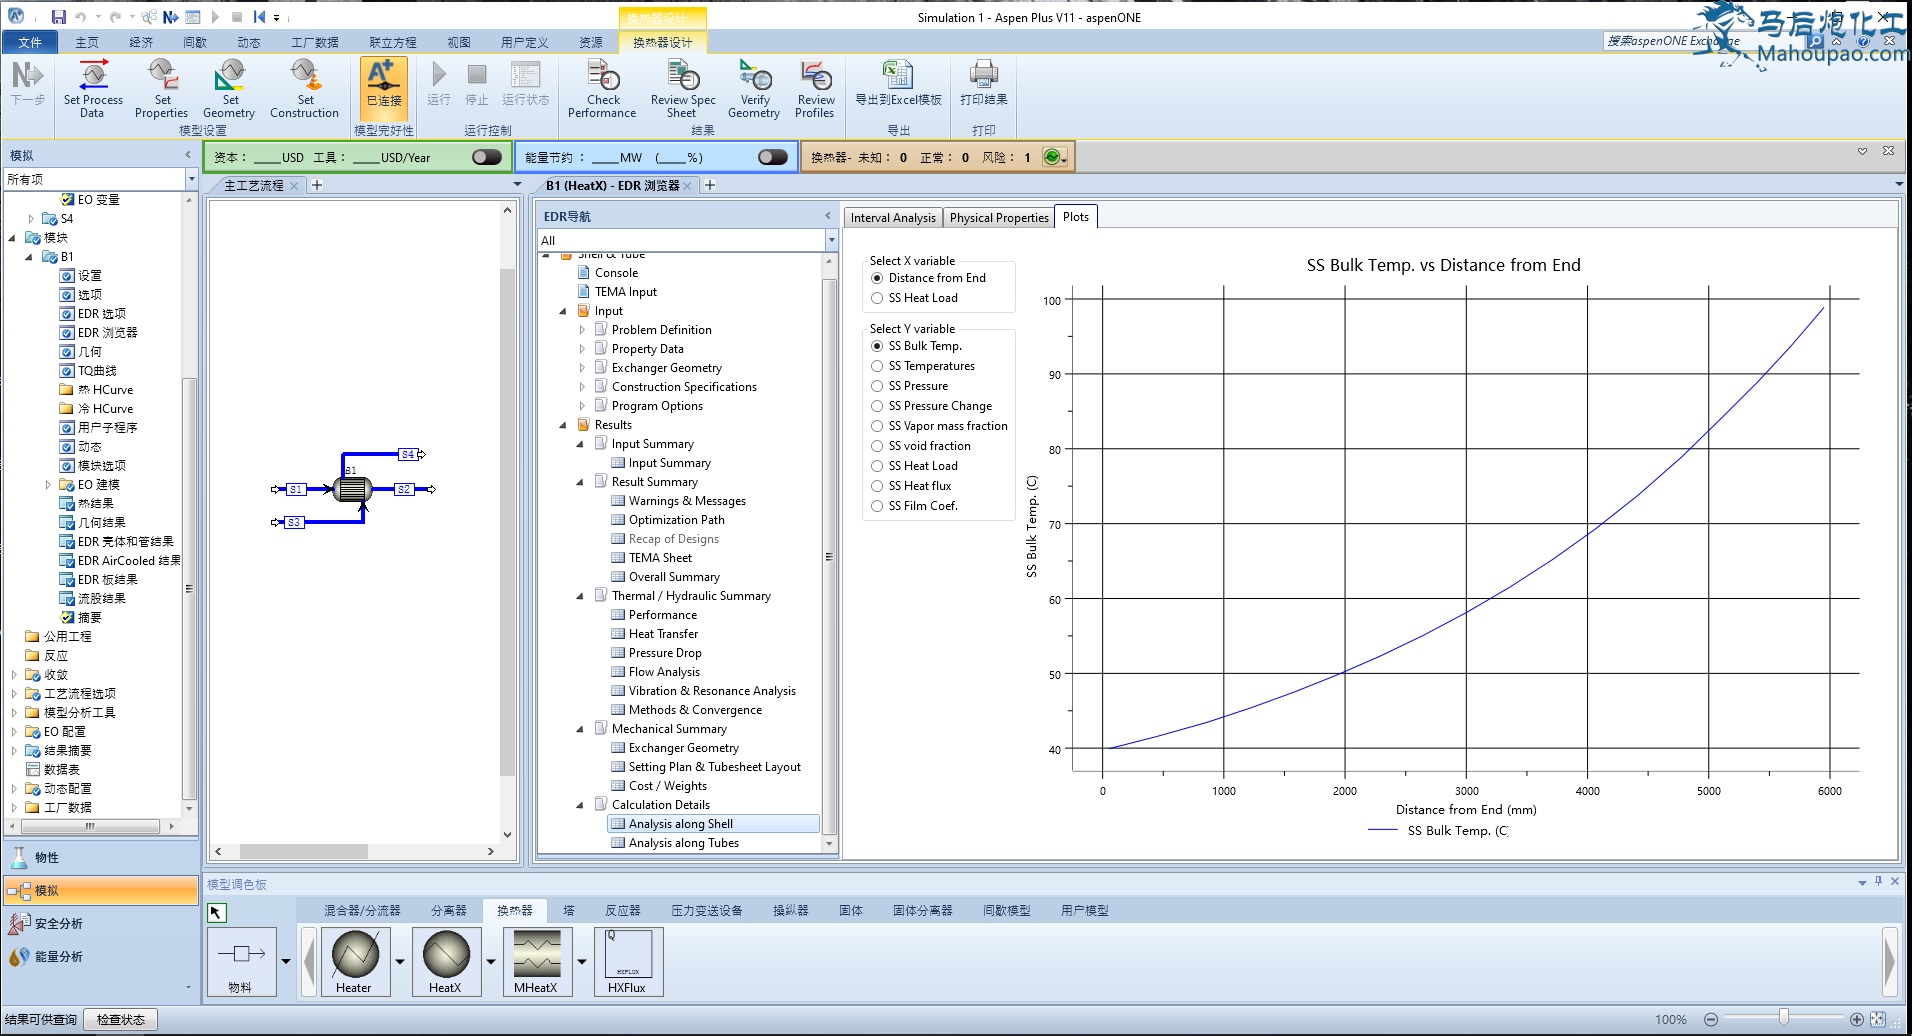Viewport: 1912px width, 1036px height.
Task: Click the 运行 run button in ribbon
Action: click(438, 84)
